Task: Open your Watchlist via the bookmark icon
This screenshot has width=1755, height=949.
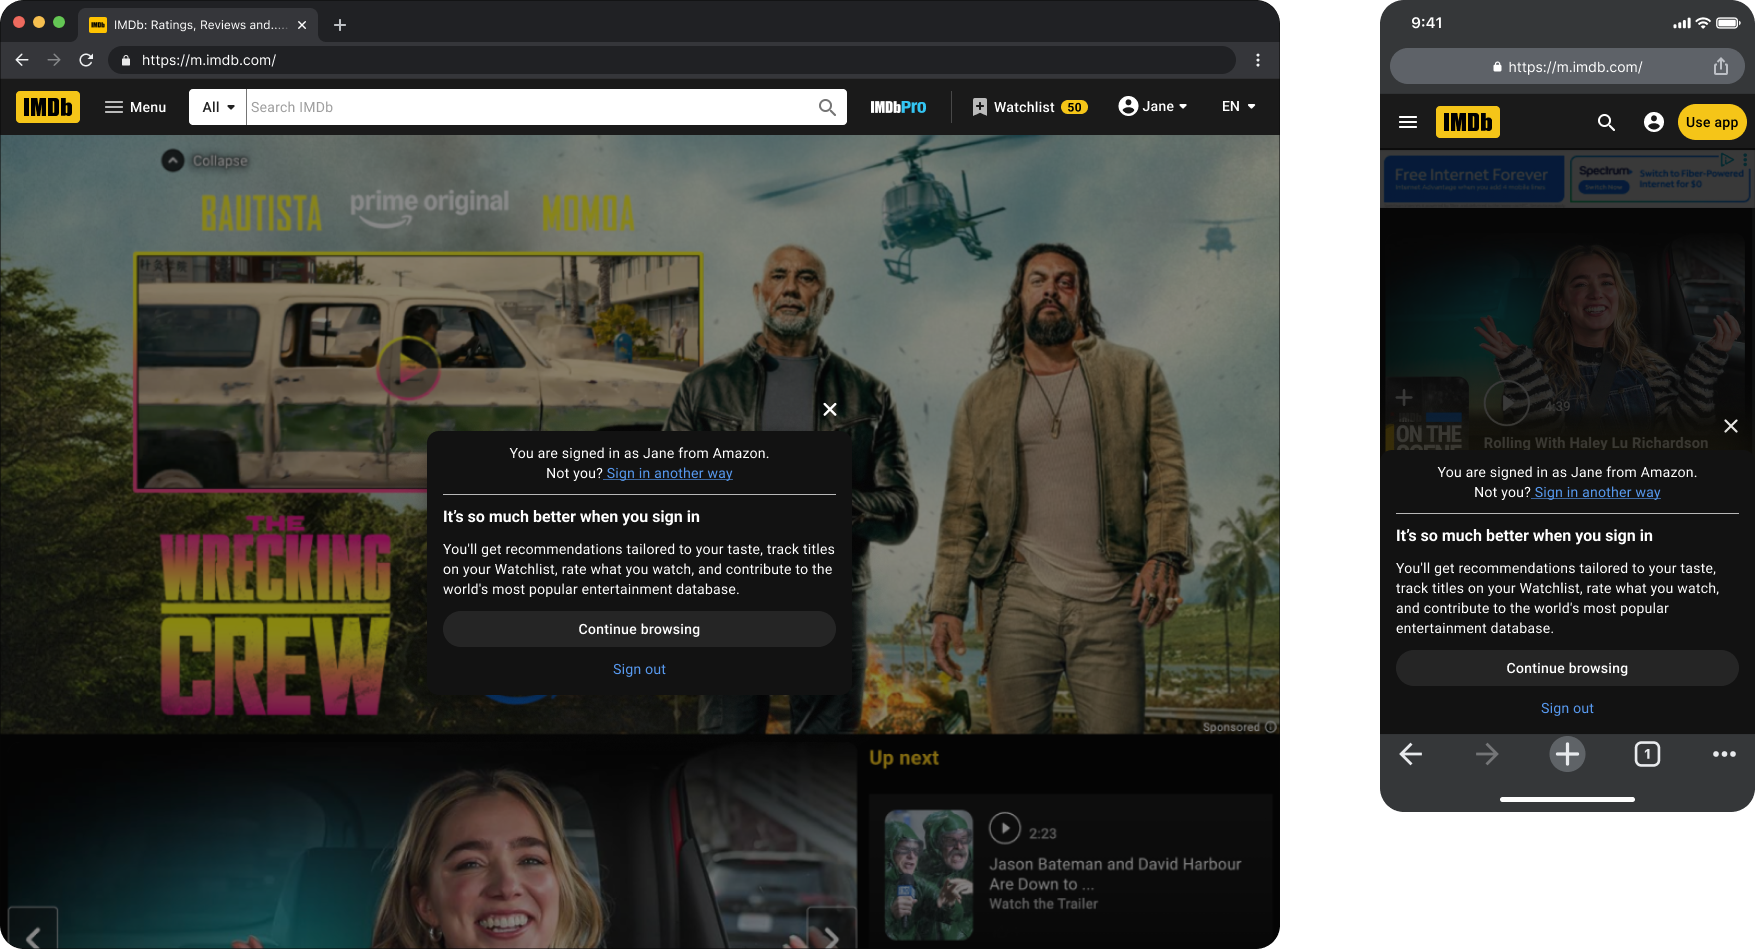Action: [1028, 106]
